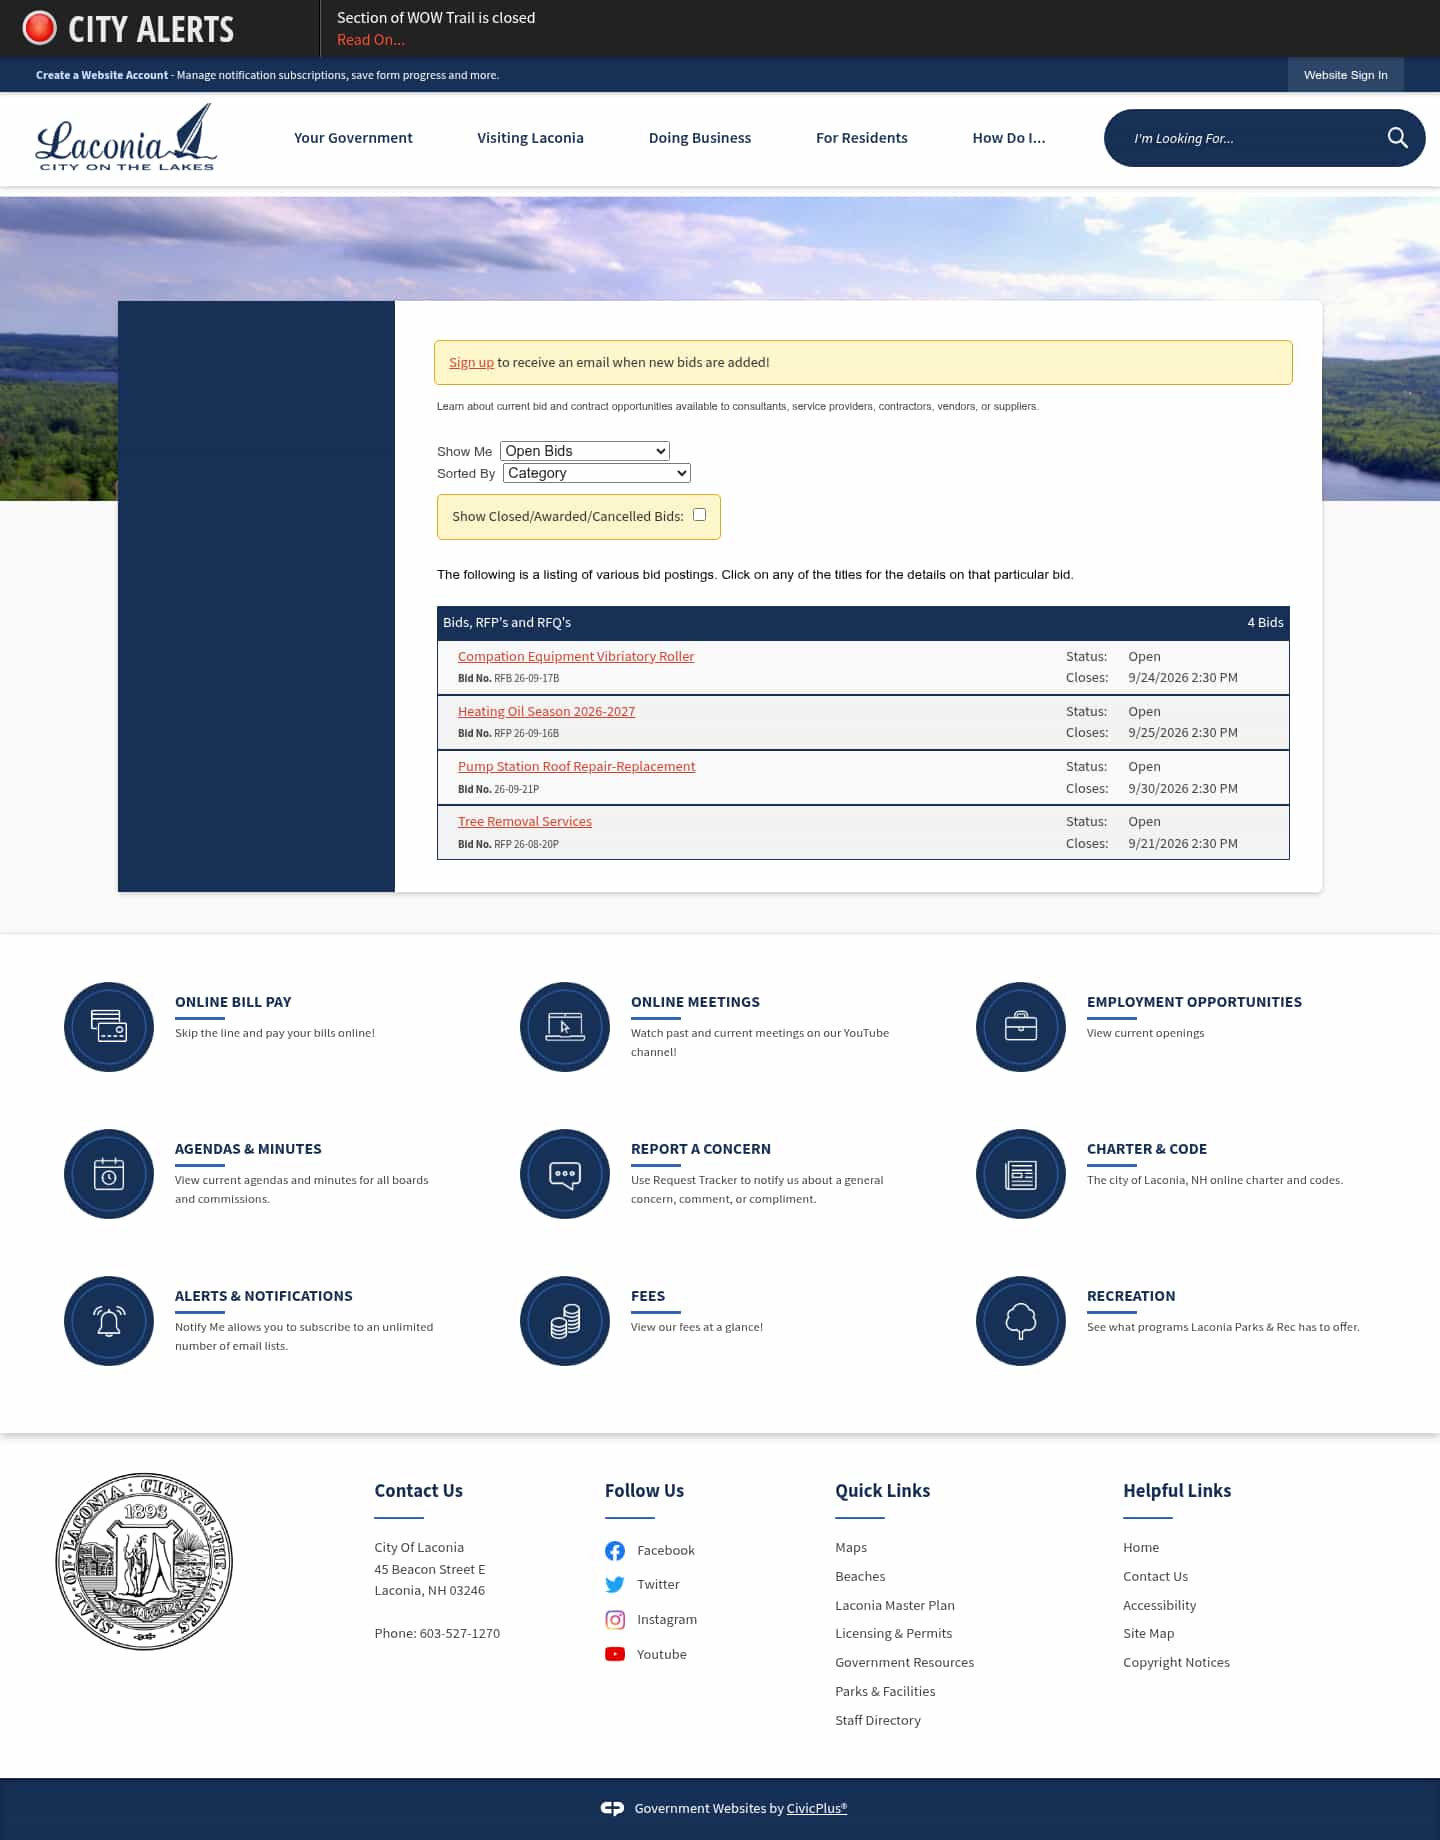Click the Online Meetings heading

click(695, 1002)
